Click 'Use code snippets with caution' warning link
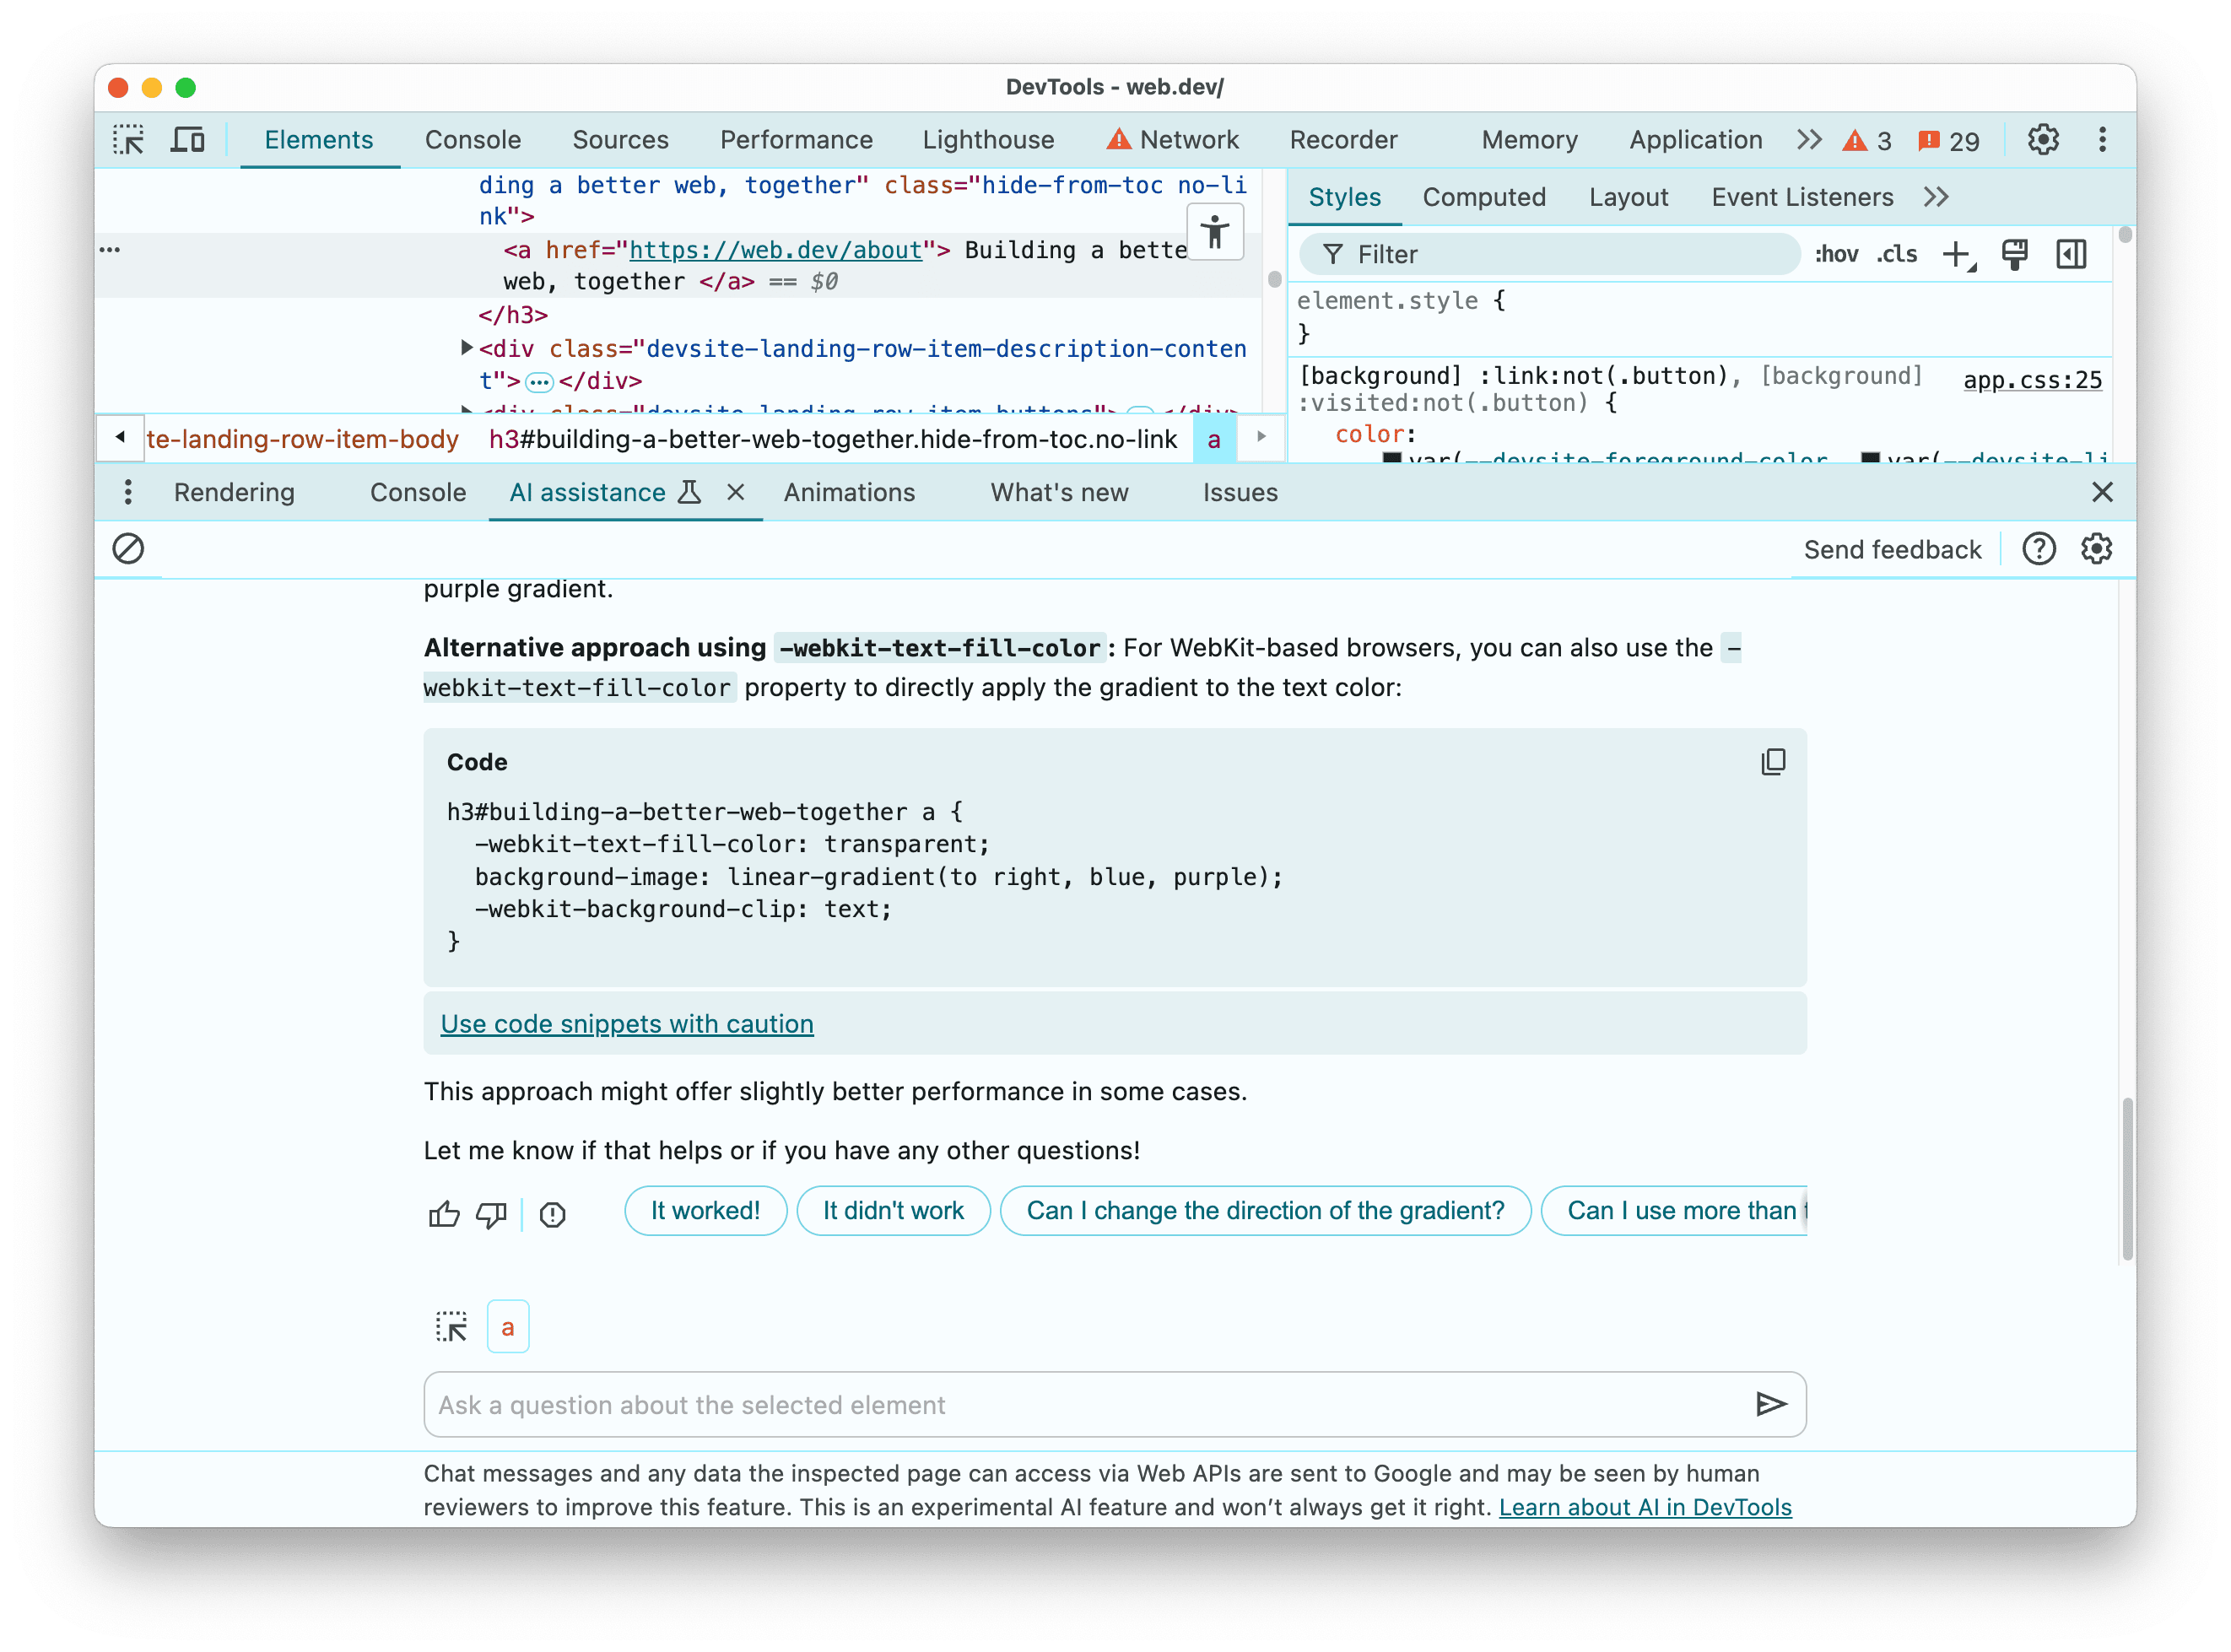 click(628, 1022)
